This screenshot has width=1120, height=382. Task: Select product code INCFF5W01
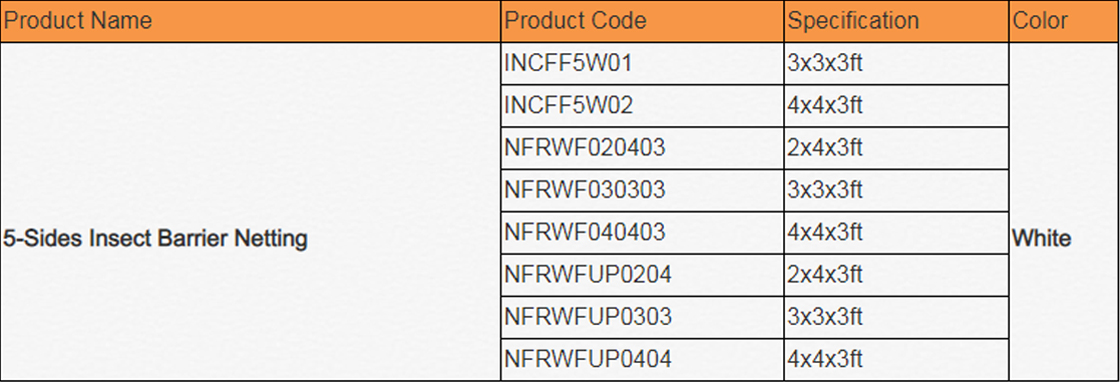tap(642, 64)
